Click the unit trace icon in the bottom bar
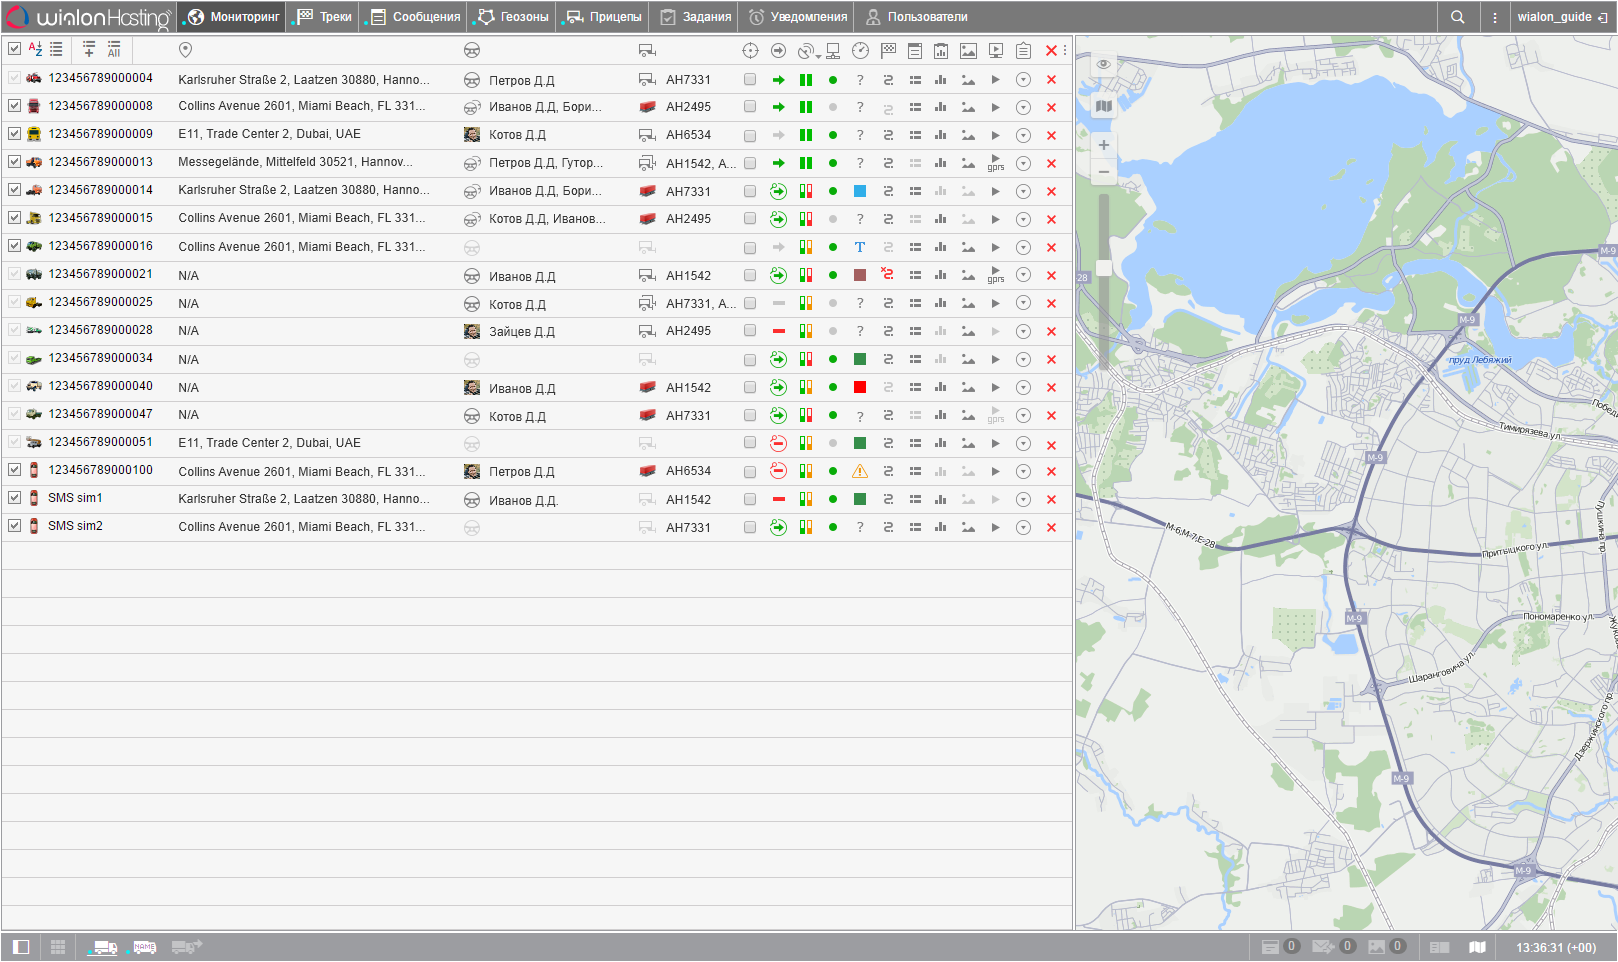1618x962 pixels. pyautogui.click(x=186, y=946)
